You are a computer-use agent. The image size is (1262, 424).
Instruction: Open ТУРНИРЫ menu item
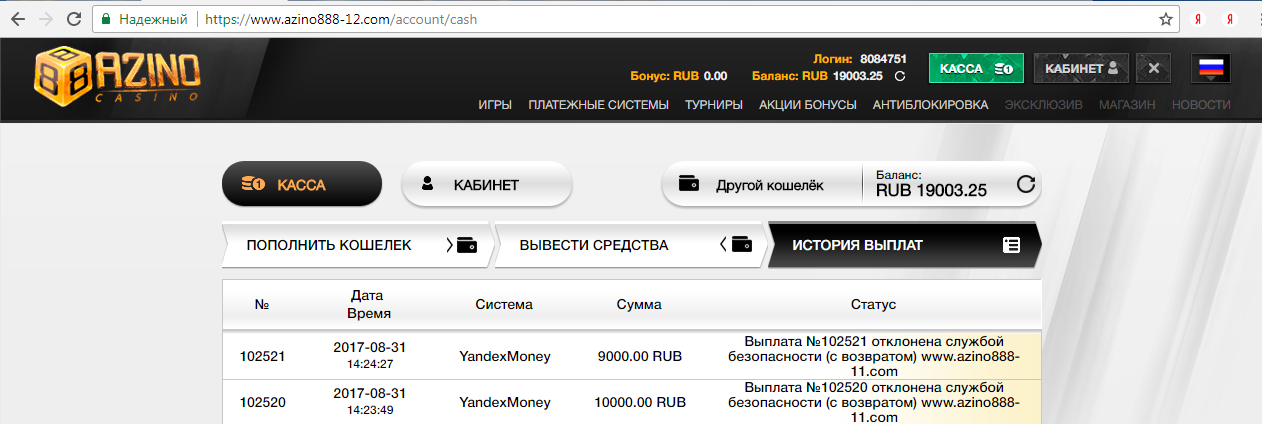click(x=713, y=105)
